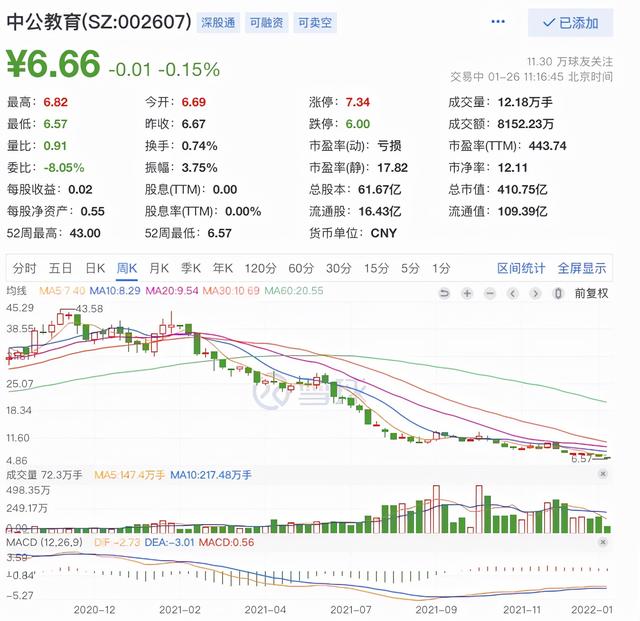
Task: Click the MA10:8.29 moving average label
Action: click(115, 291)
